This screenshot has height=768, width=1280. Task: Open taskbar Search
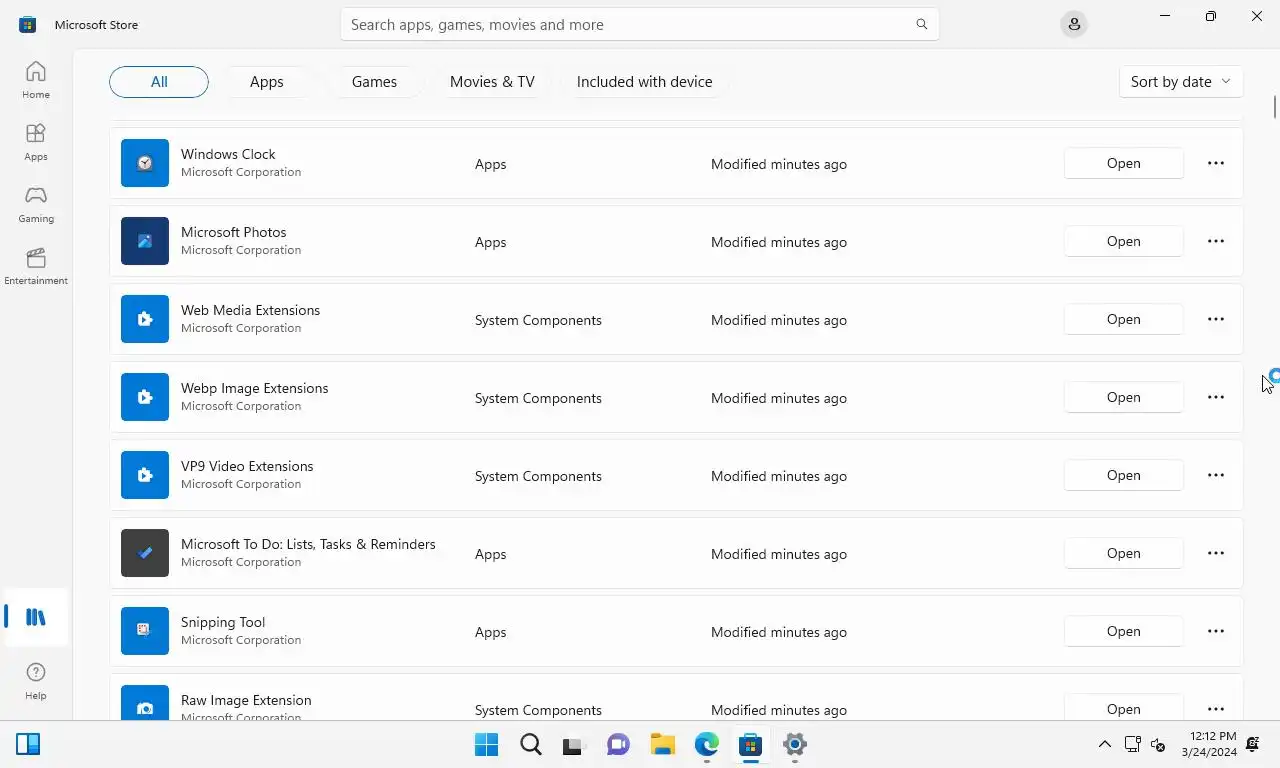[531, 744]
